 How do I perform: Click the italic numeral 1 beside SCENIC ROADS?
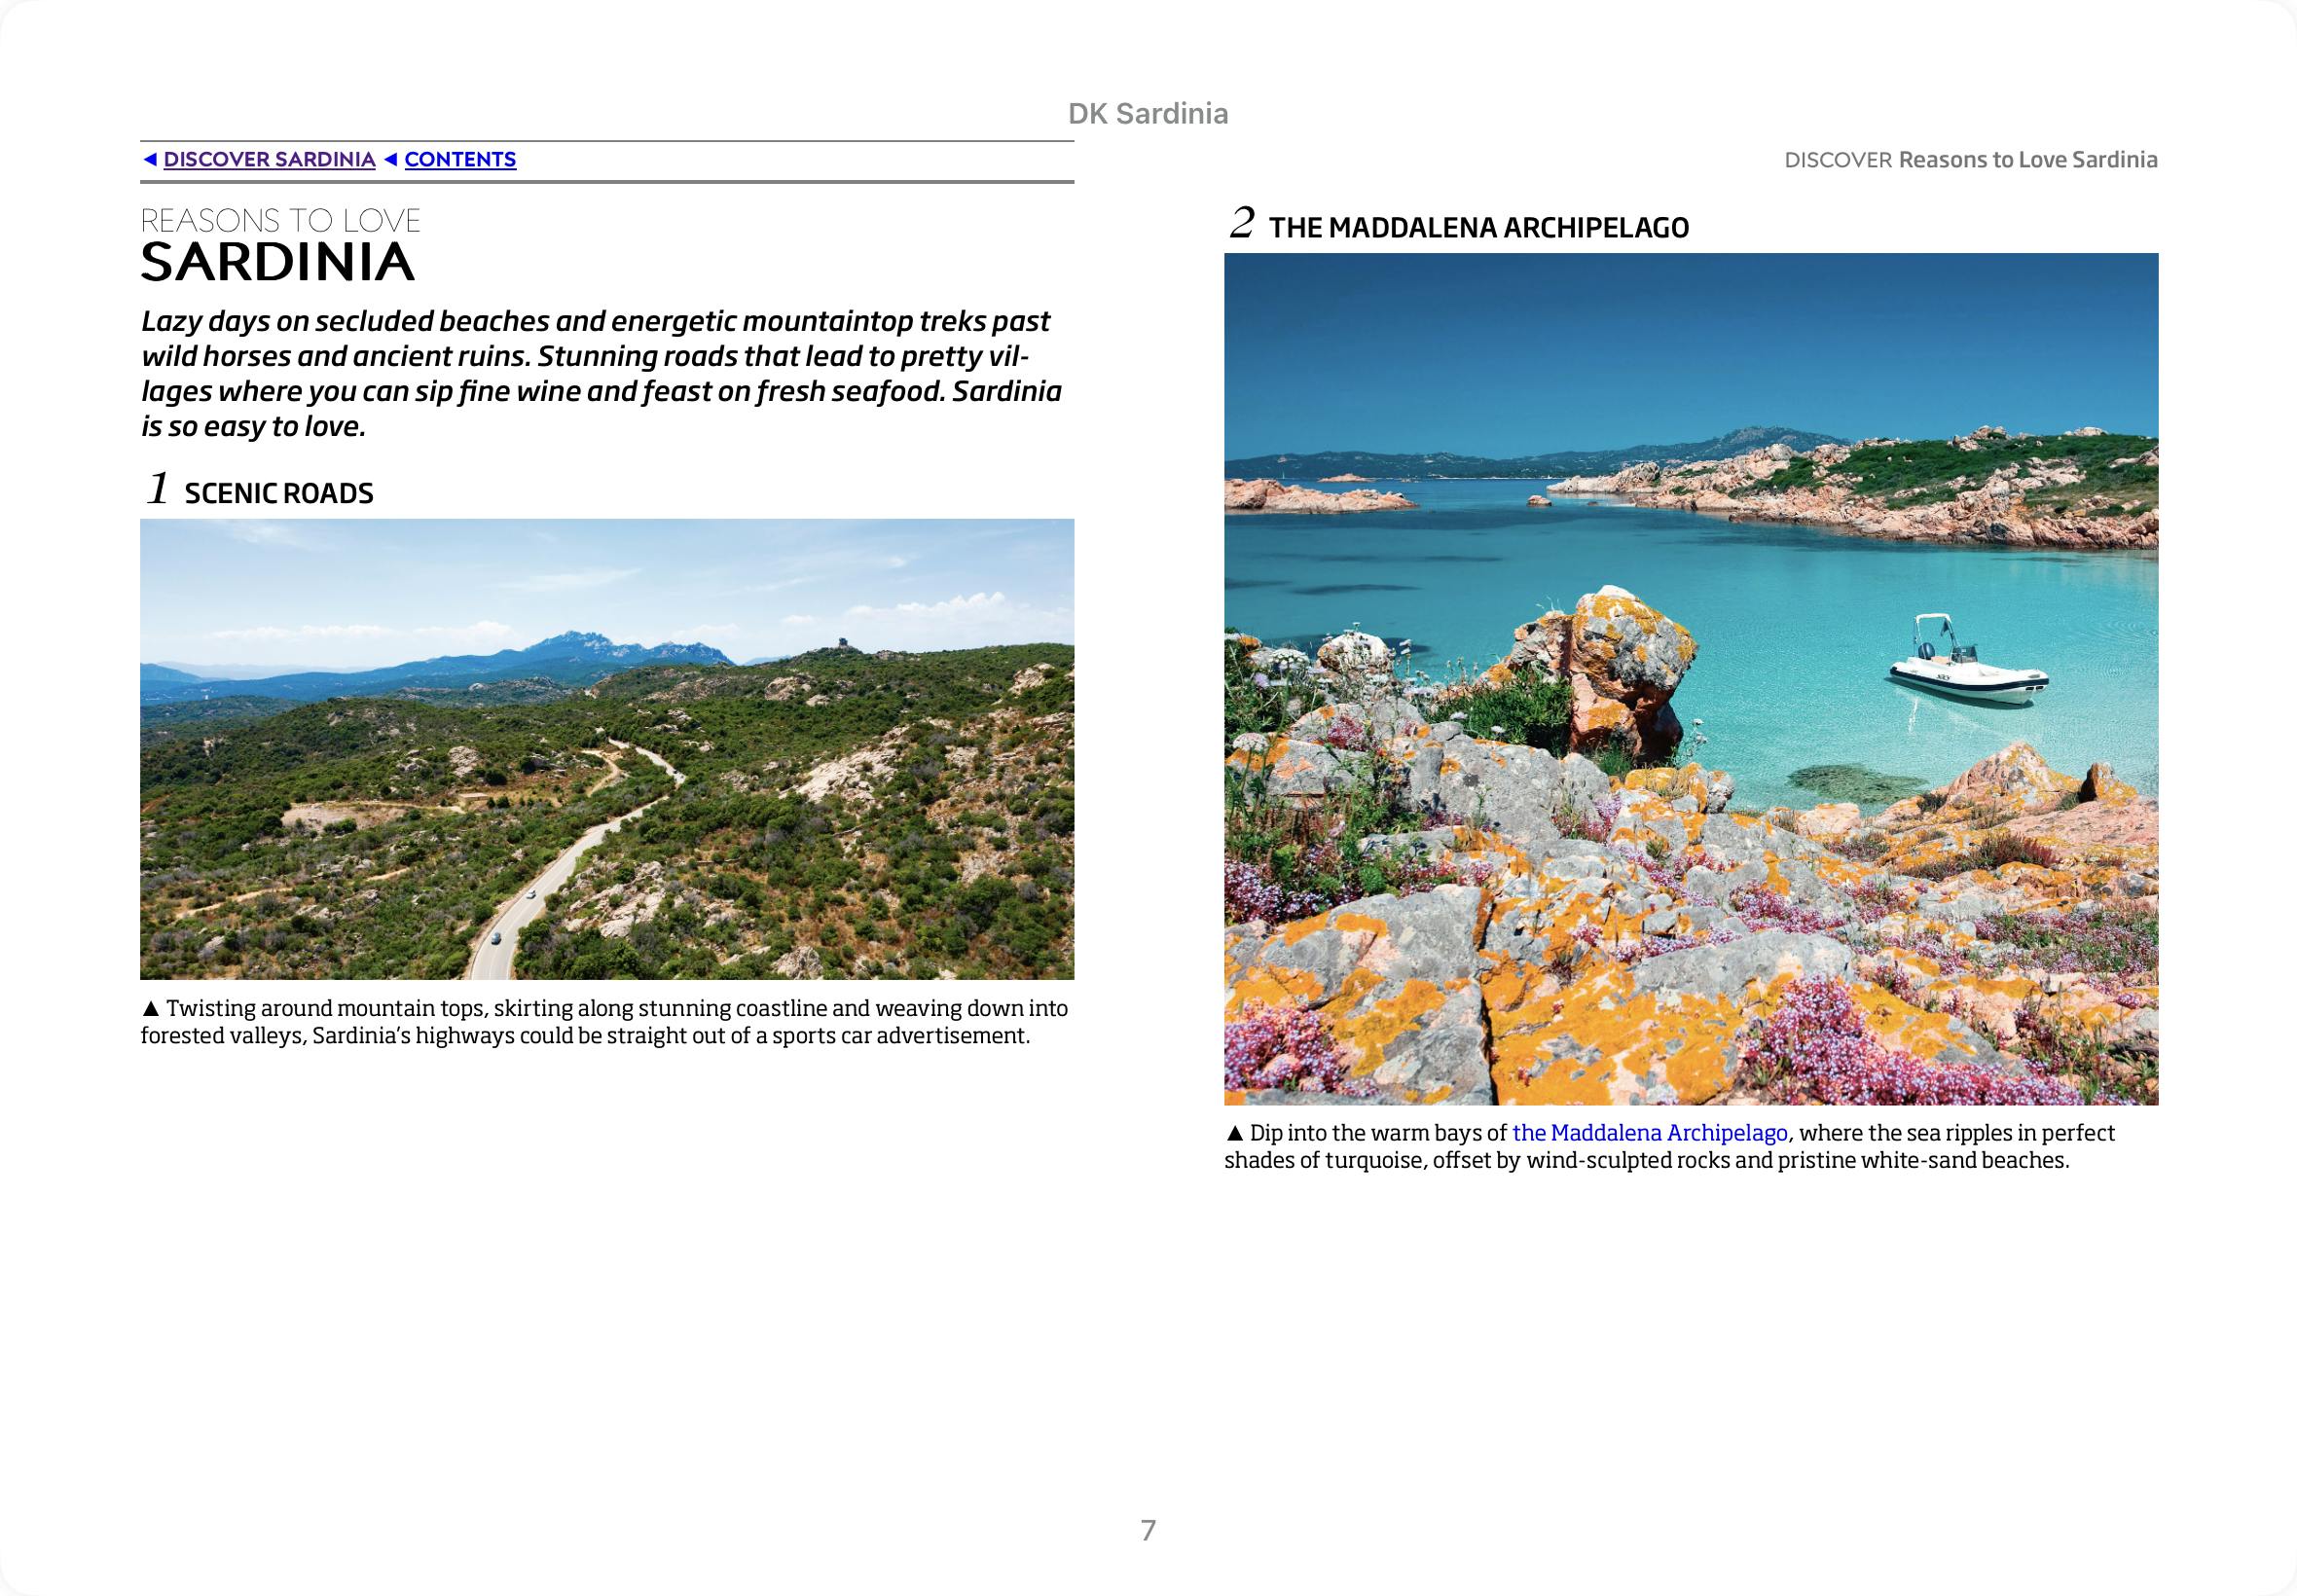(x=158, y=489)
